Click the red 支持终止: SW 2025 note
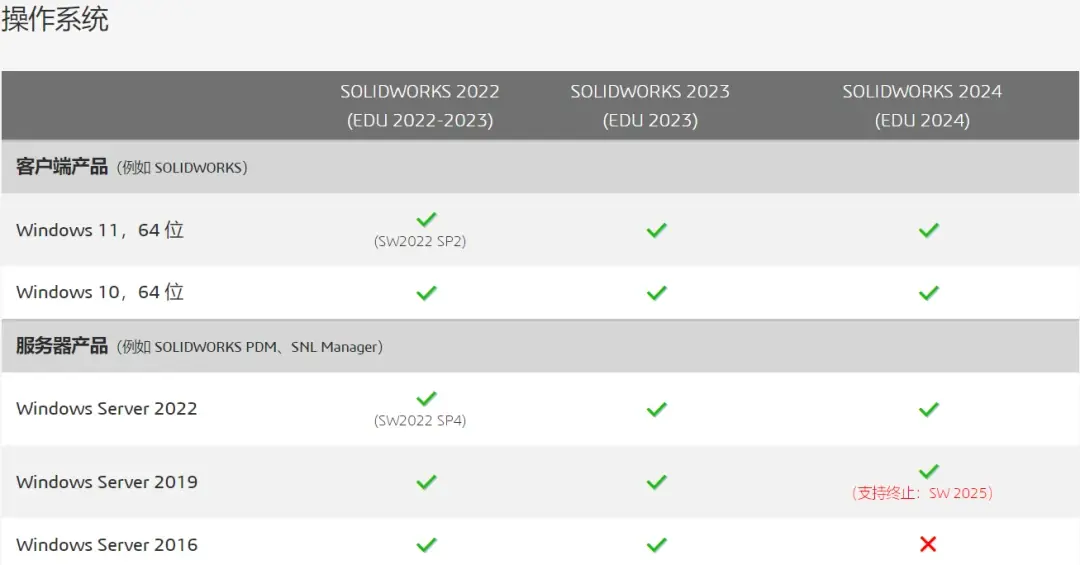The height and width of the screenshot is (565, 1080). click(922, 493)
